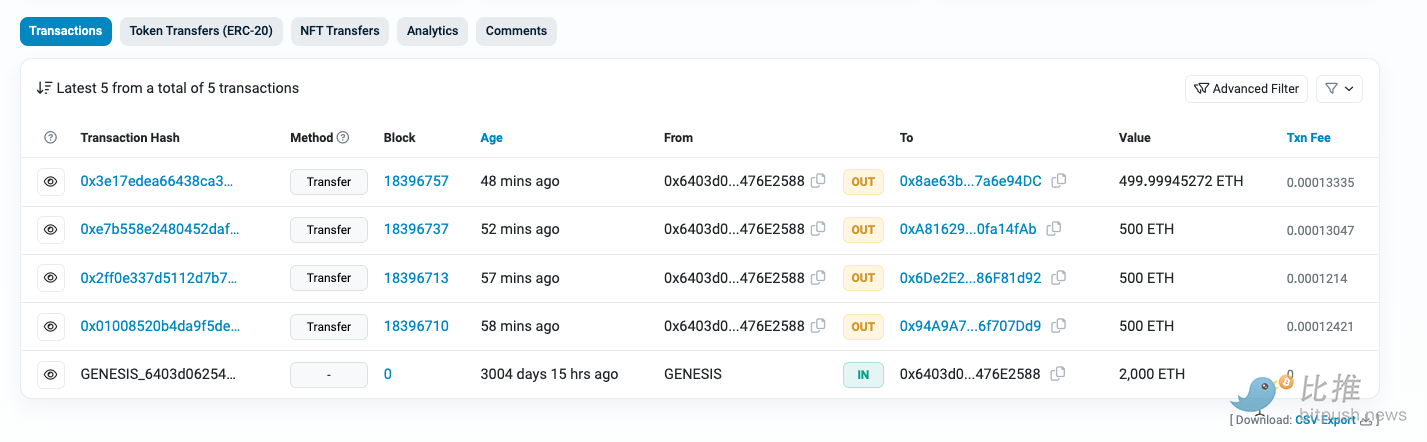Screen dimensions: 1427x442
Task: Preview transaction 0xe7b558e2480452daf with eye icon
Action: click(x=51, y=230)
